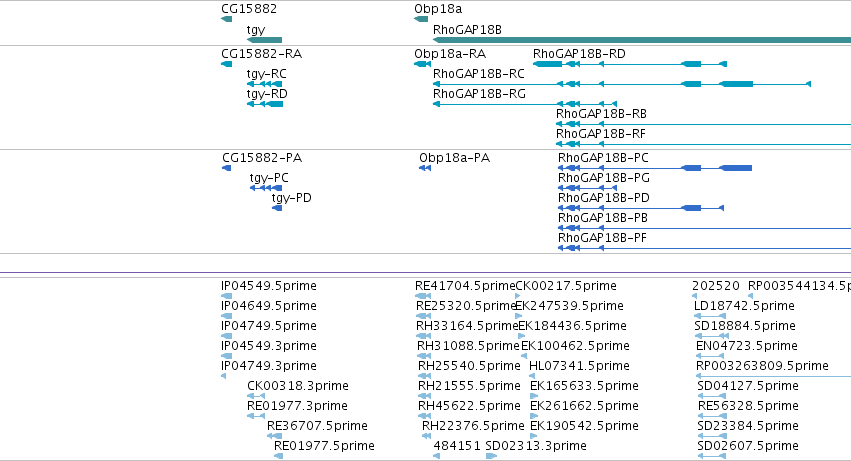
Task: Click the long RhoGAP18B gene bar glyph
Action: 642,40
